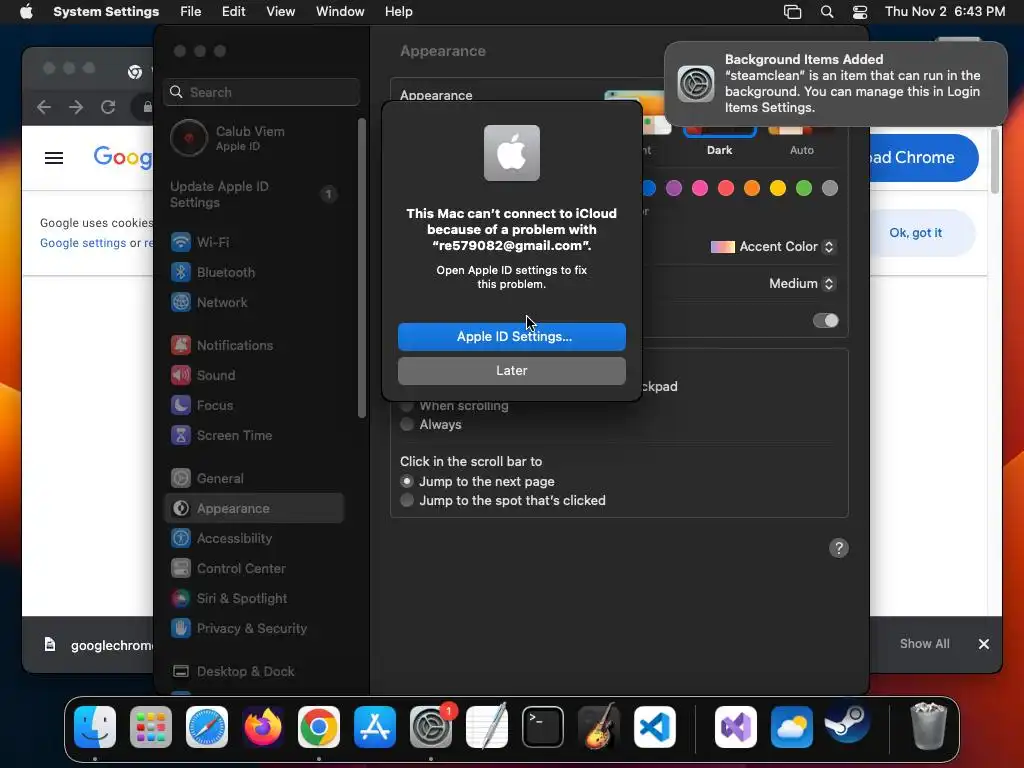The height and width of the screenshot is (768, 1024).
Task: Open Visual Studio Code from Dock
Action: click(x=654, y=727)
